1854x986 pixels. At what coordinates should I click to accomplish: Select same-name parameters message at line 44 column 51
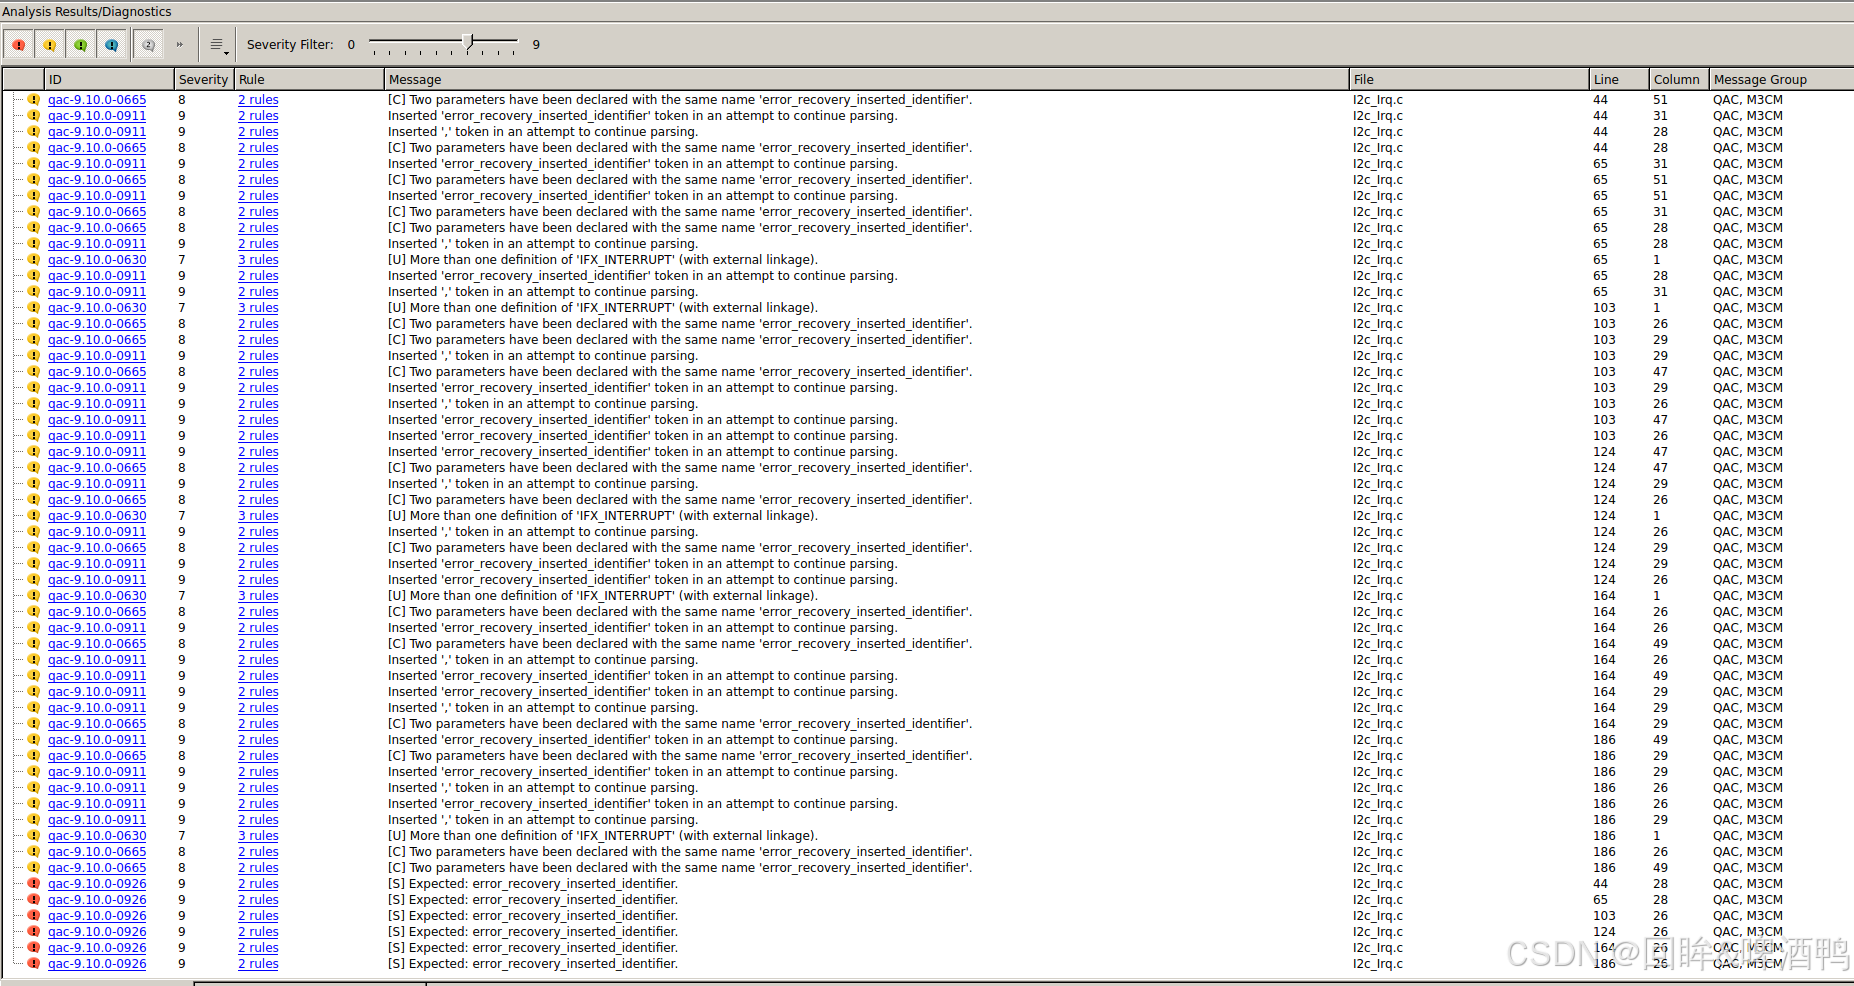(680, 100)
